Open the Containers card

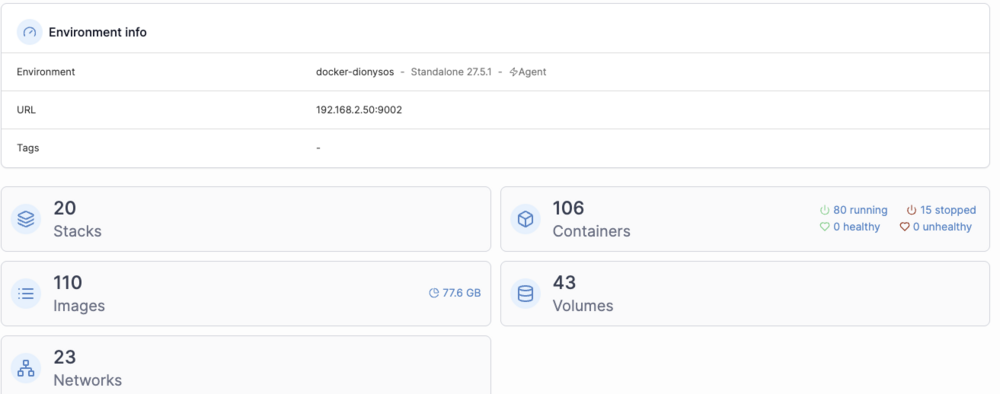(745, 219)
